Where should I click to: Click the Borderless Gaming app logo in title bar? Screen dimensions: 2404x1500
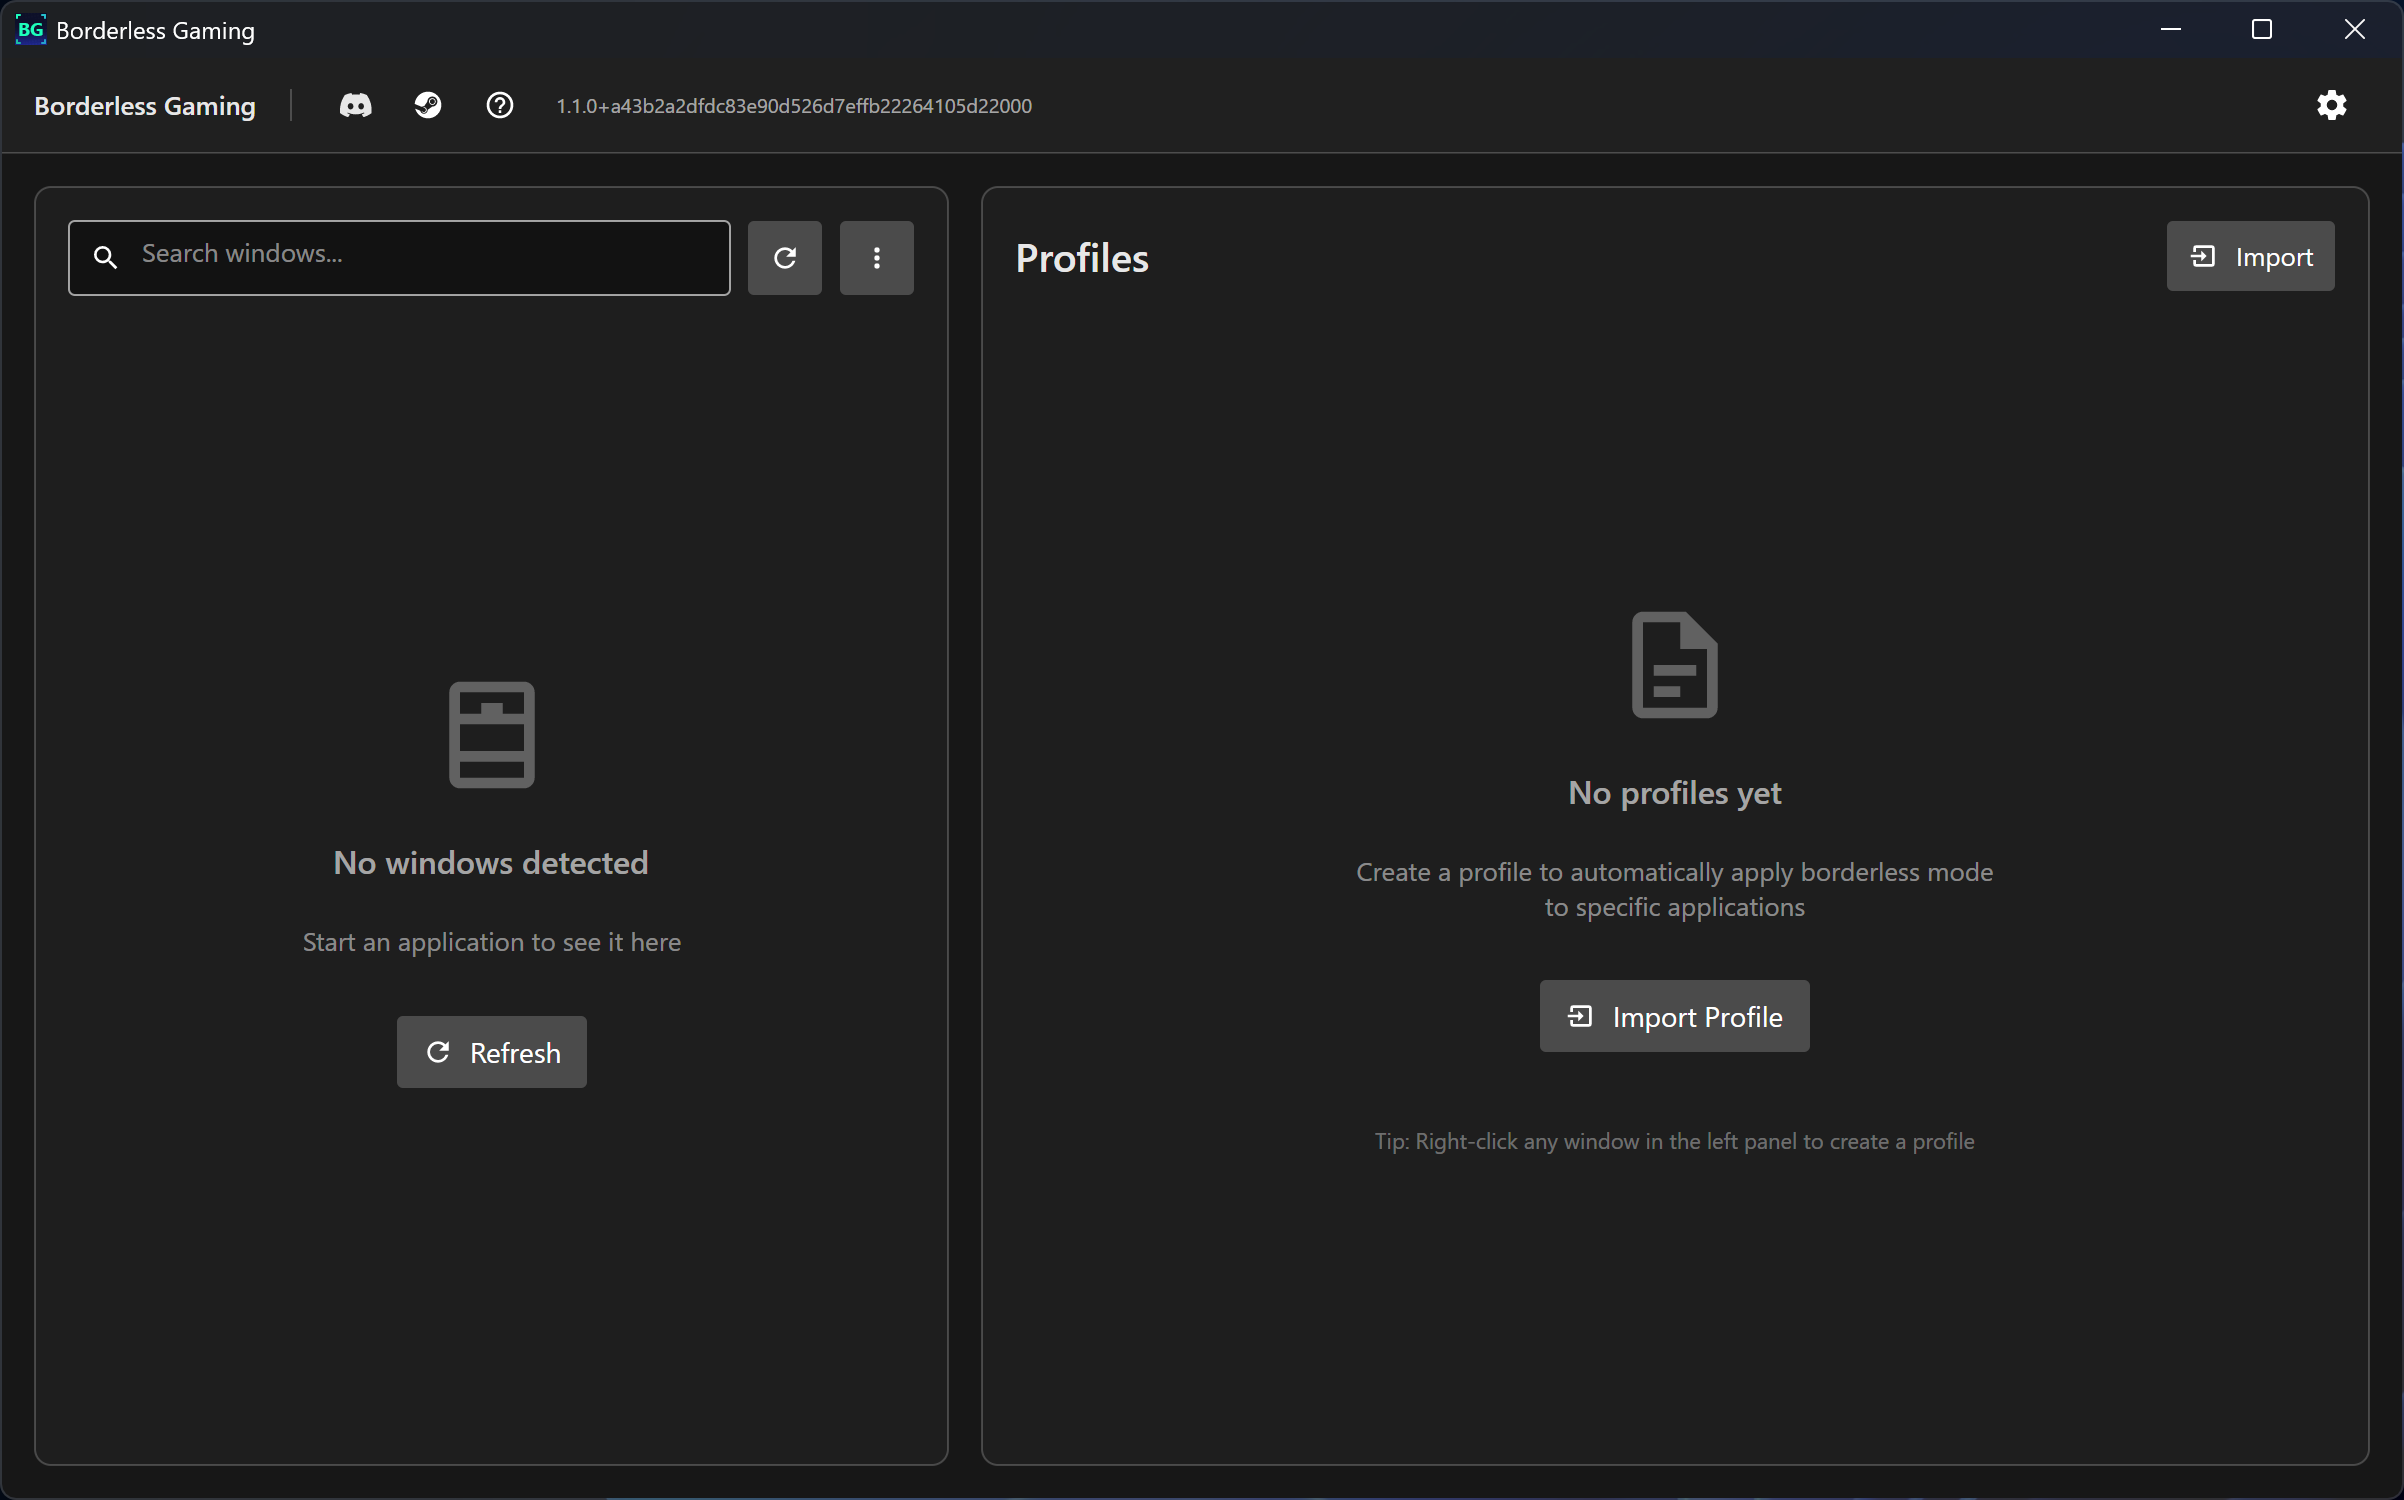(x=31, y=30)
